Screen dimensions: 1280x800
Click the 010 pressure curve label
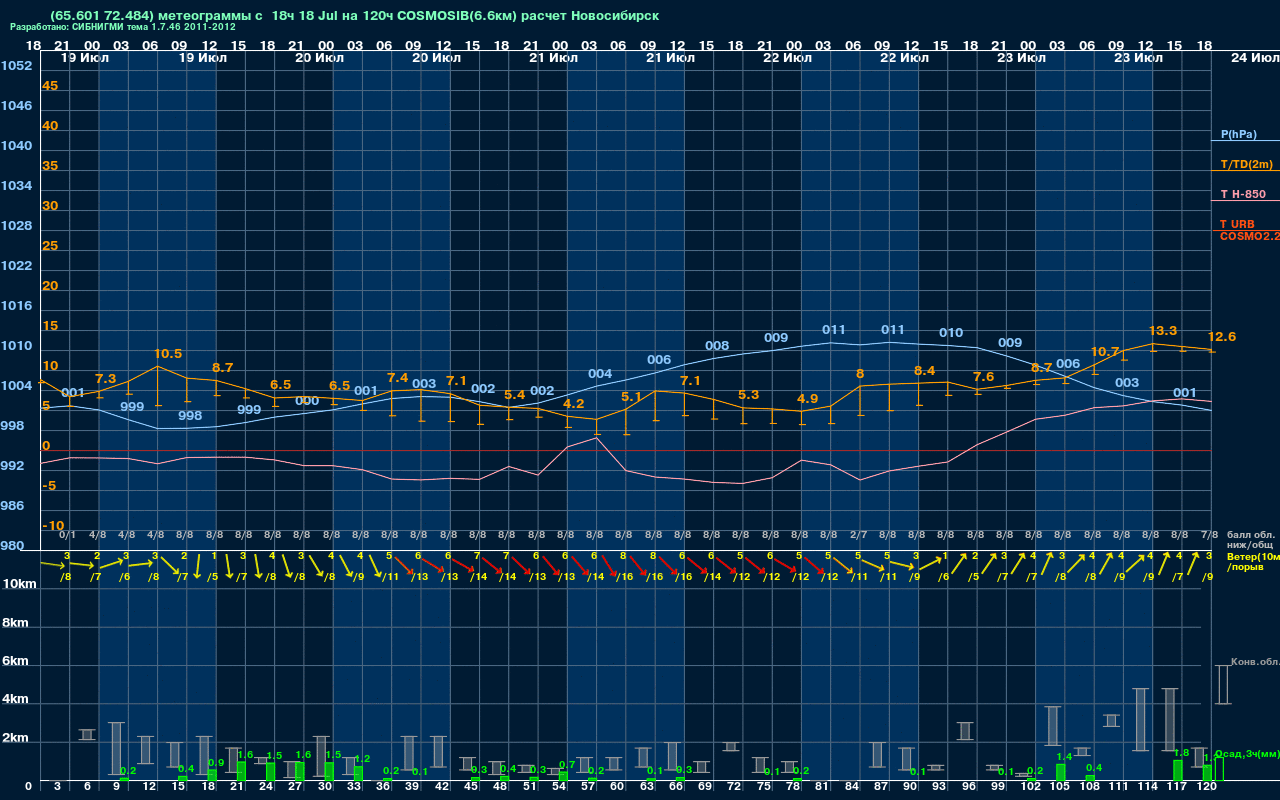[951, 333]
